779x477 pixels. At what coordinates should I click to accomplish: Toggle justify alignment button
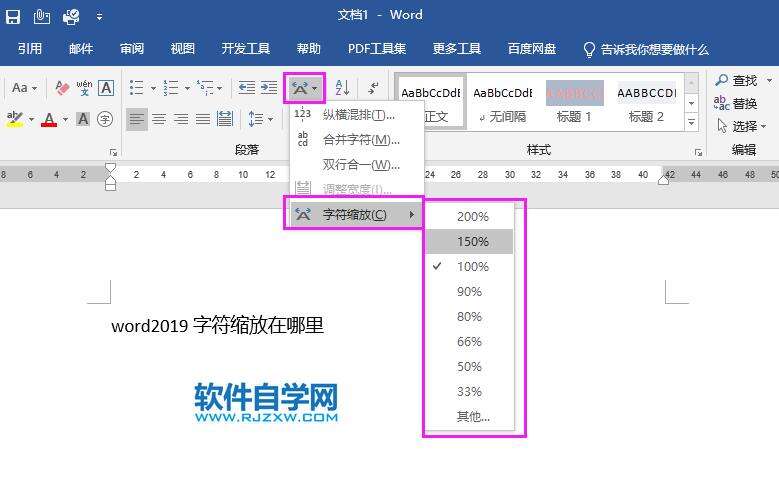[203, 119]
